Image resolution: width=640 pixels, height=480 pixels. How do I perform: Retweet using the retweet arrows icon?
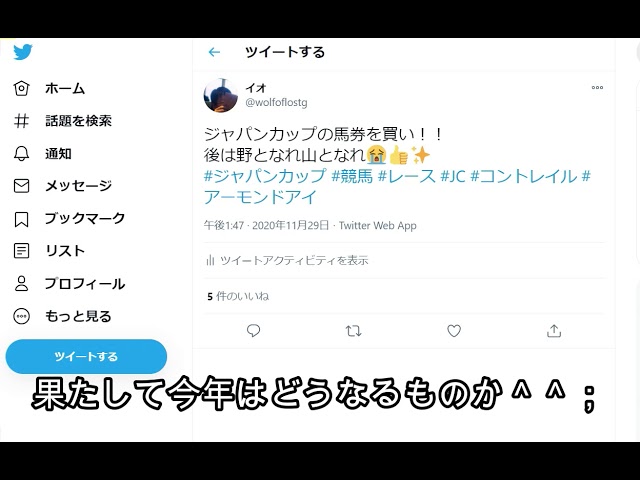tap(353, 331)
